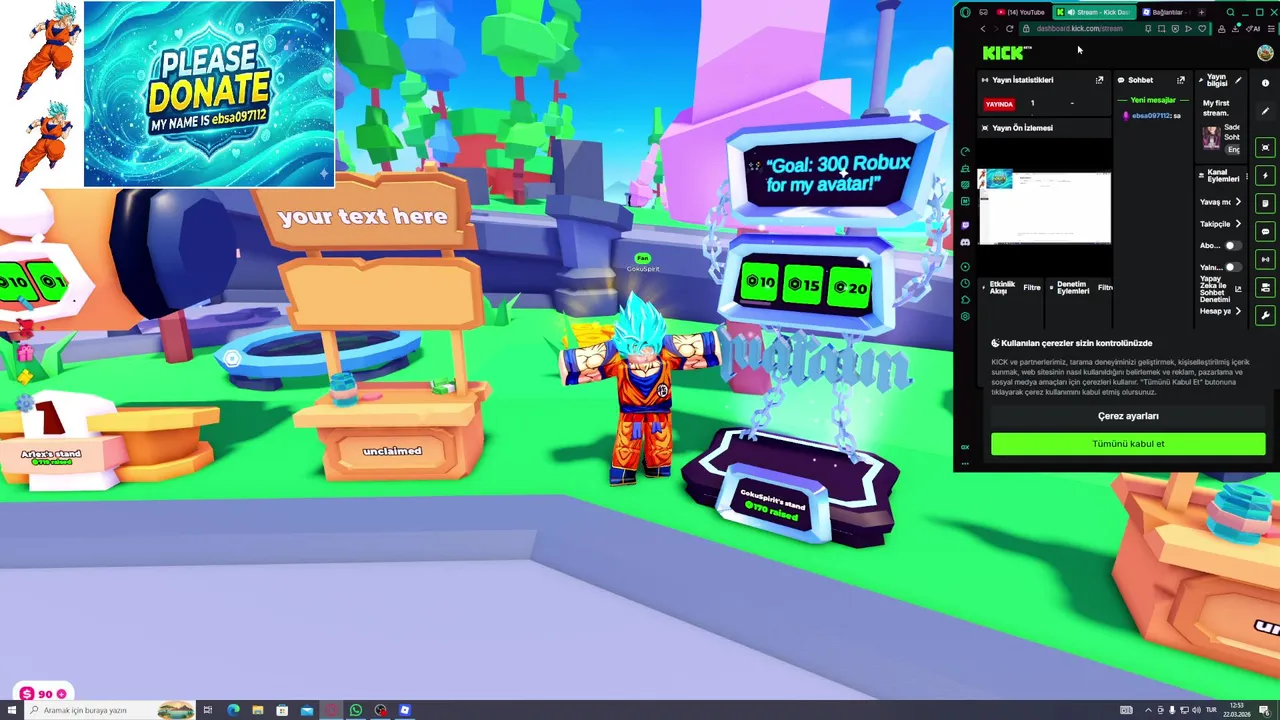1280x720 pixels.
Task: Pop out the Yayın İstatistikleri panel
Action: pyautogui.click(x=1099, y=80)
